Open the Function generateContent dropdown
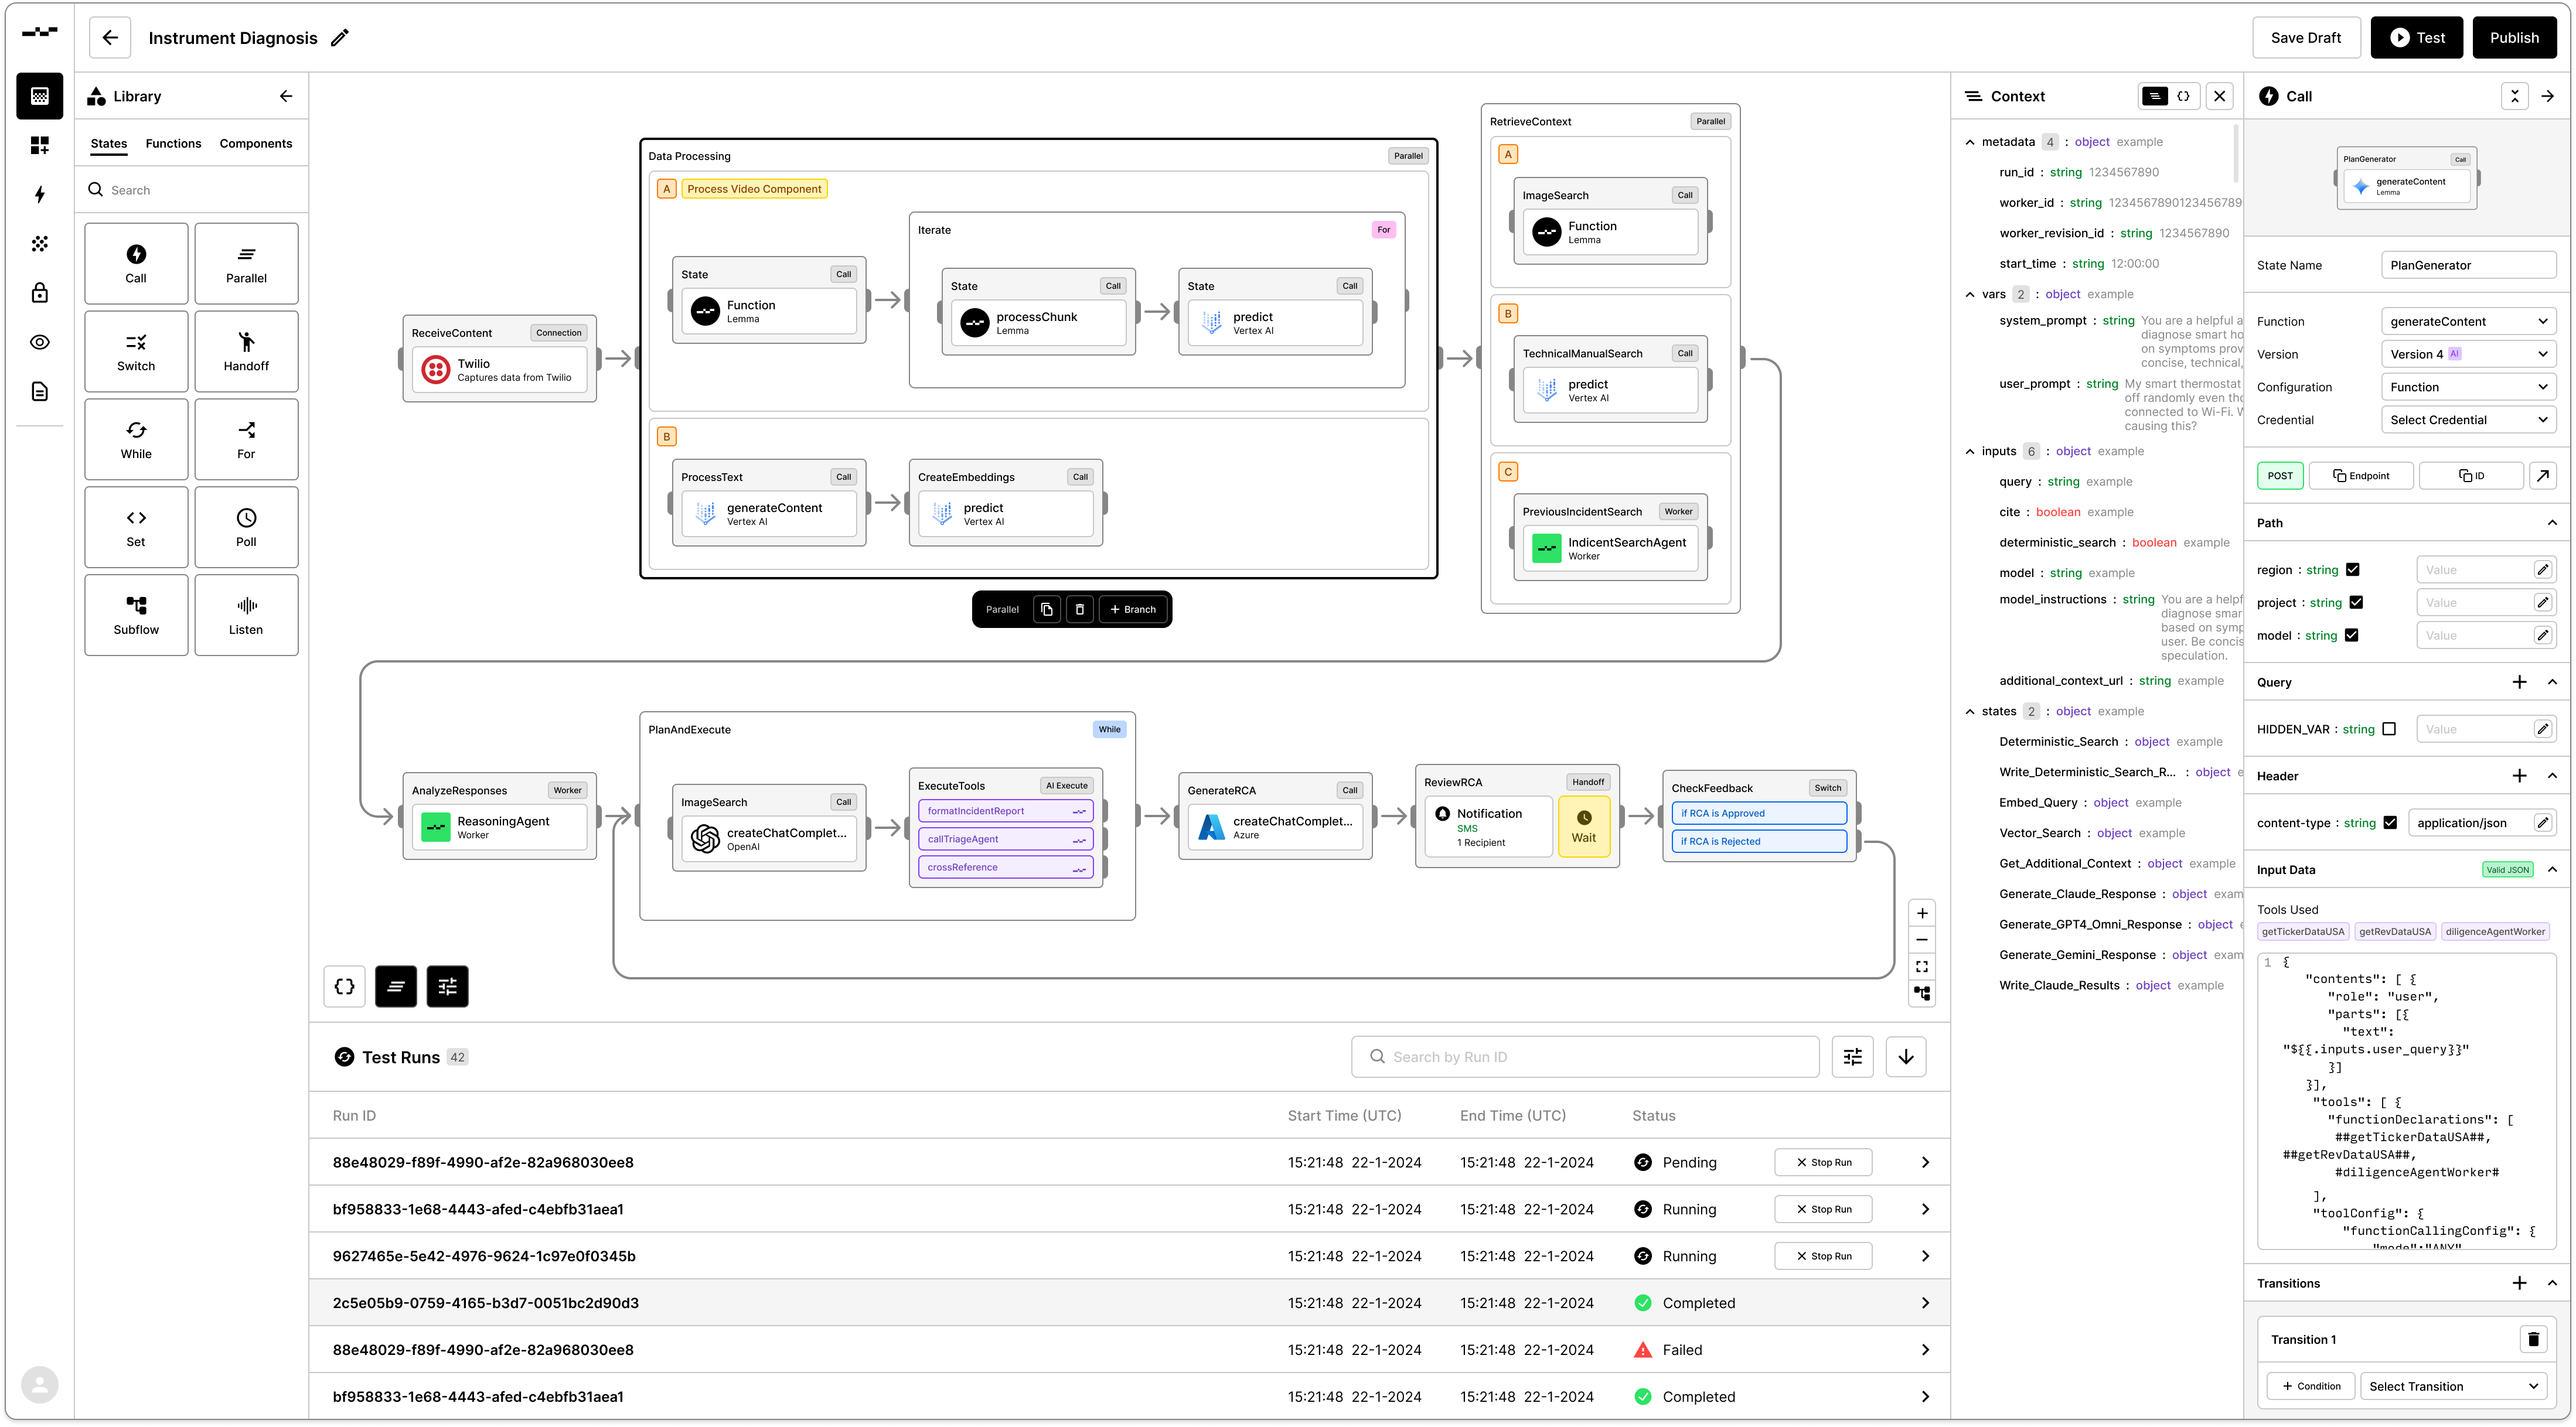 pos(2467,321)
